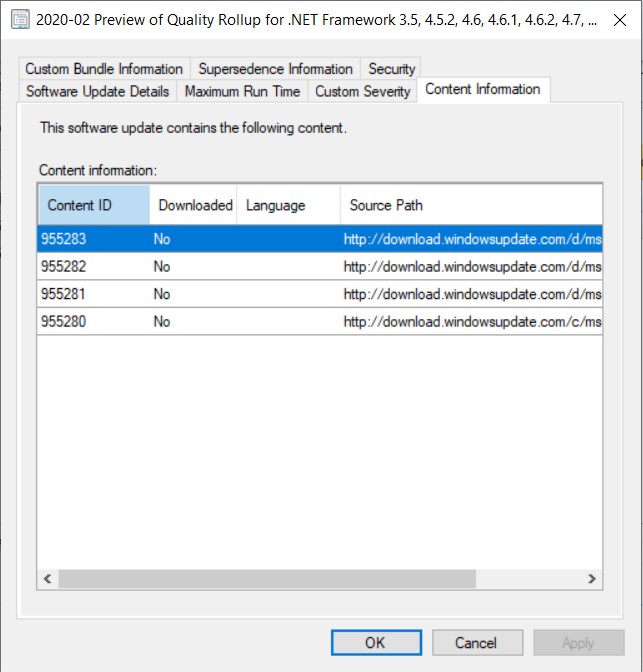The width and height of the screenshot is (643, 672).
Task: Switch to Supersedence Information tab
Action: pos(275,69)
